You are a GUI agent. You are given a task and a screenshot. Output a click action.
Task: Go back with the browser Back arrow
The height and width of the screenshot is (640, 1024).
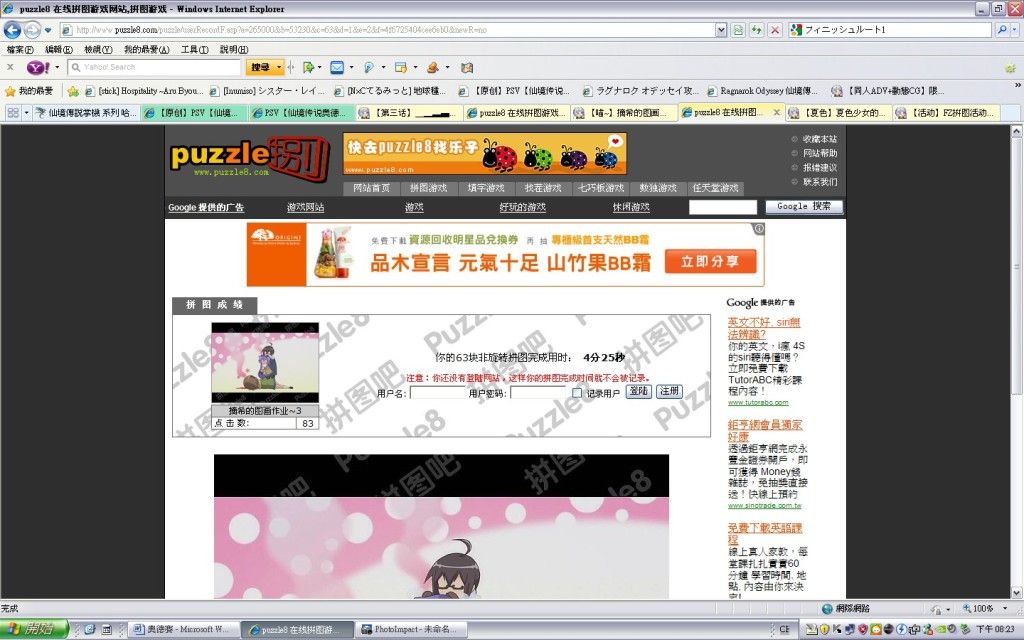point(12,29)
